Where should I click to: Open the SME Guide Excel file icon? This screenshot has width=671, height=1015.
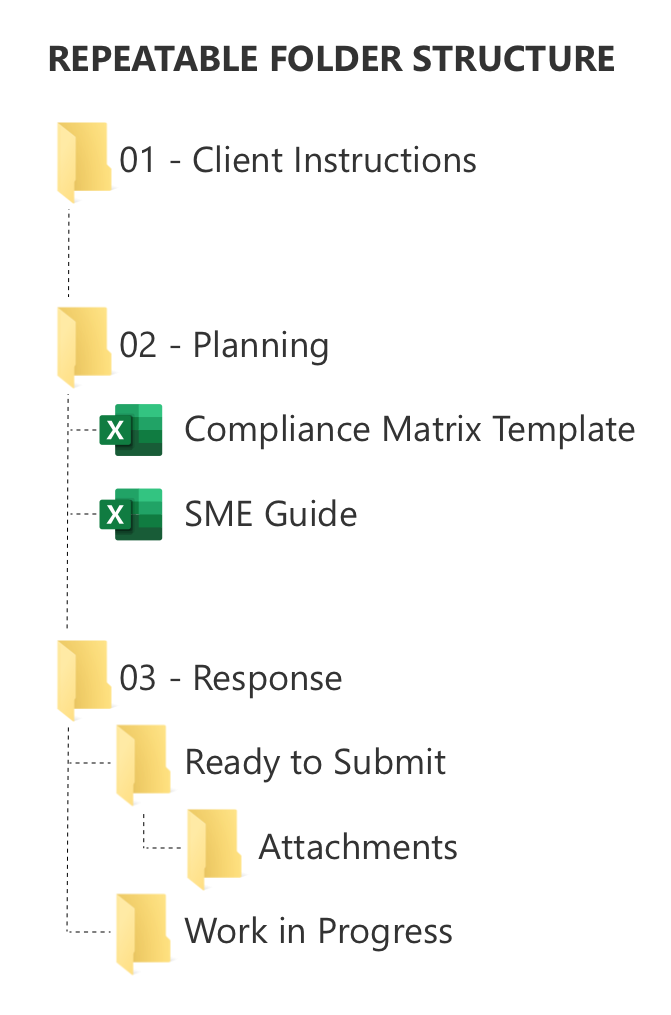coord(131,514)
